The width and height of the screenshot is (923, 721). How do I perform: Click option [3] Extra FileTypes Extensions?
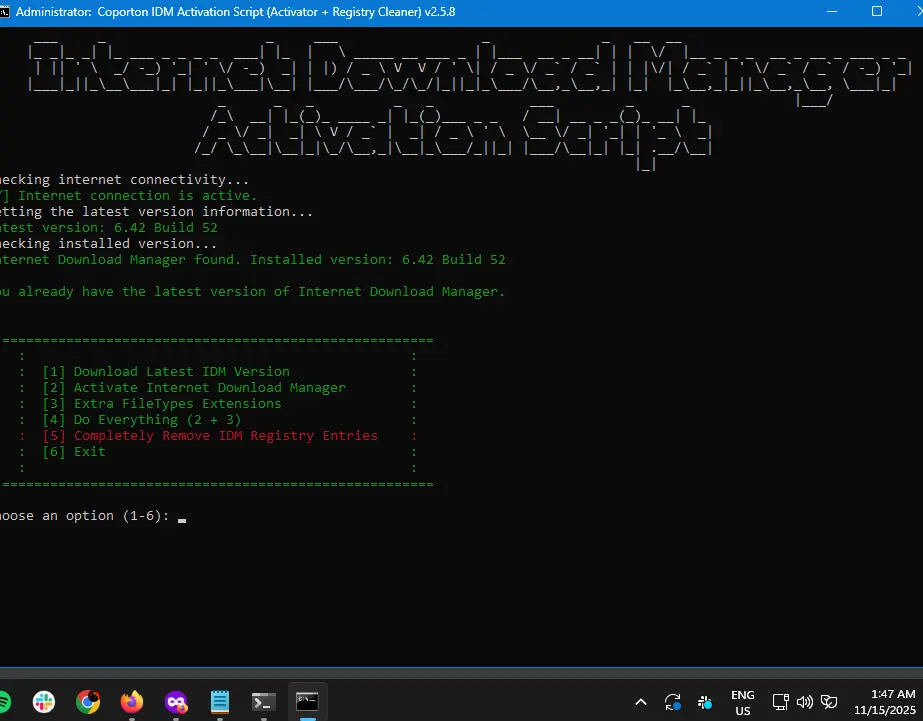tap(162, 403)
